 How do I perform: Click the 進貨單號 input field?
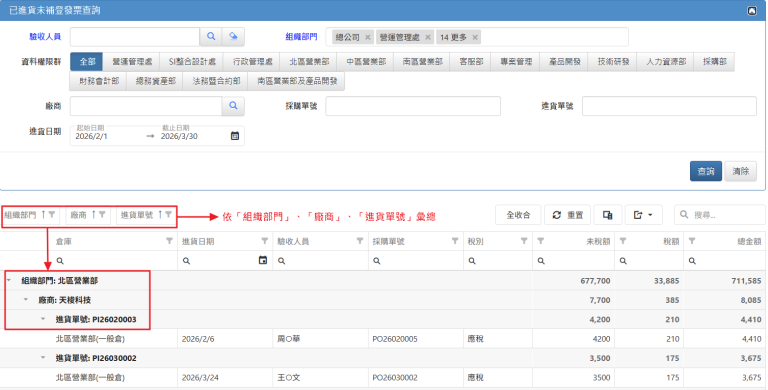click(x=669, y=106)
